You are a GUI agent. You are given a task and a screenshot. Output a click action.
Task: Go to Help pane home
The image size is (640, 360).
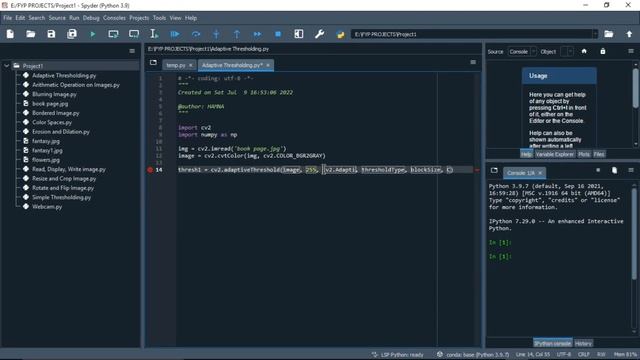point(584,51)
